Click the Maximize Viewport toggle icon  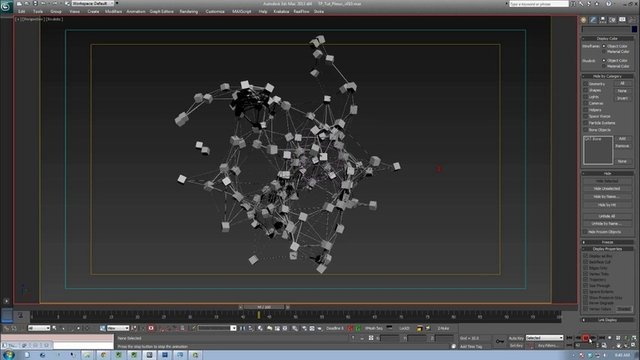click(634, 345)
